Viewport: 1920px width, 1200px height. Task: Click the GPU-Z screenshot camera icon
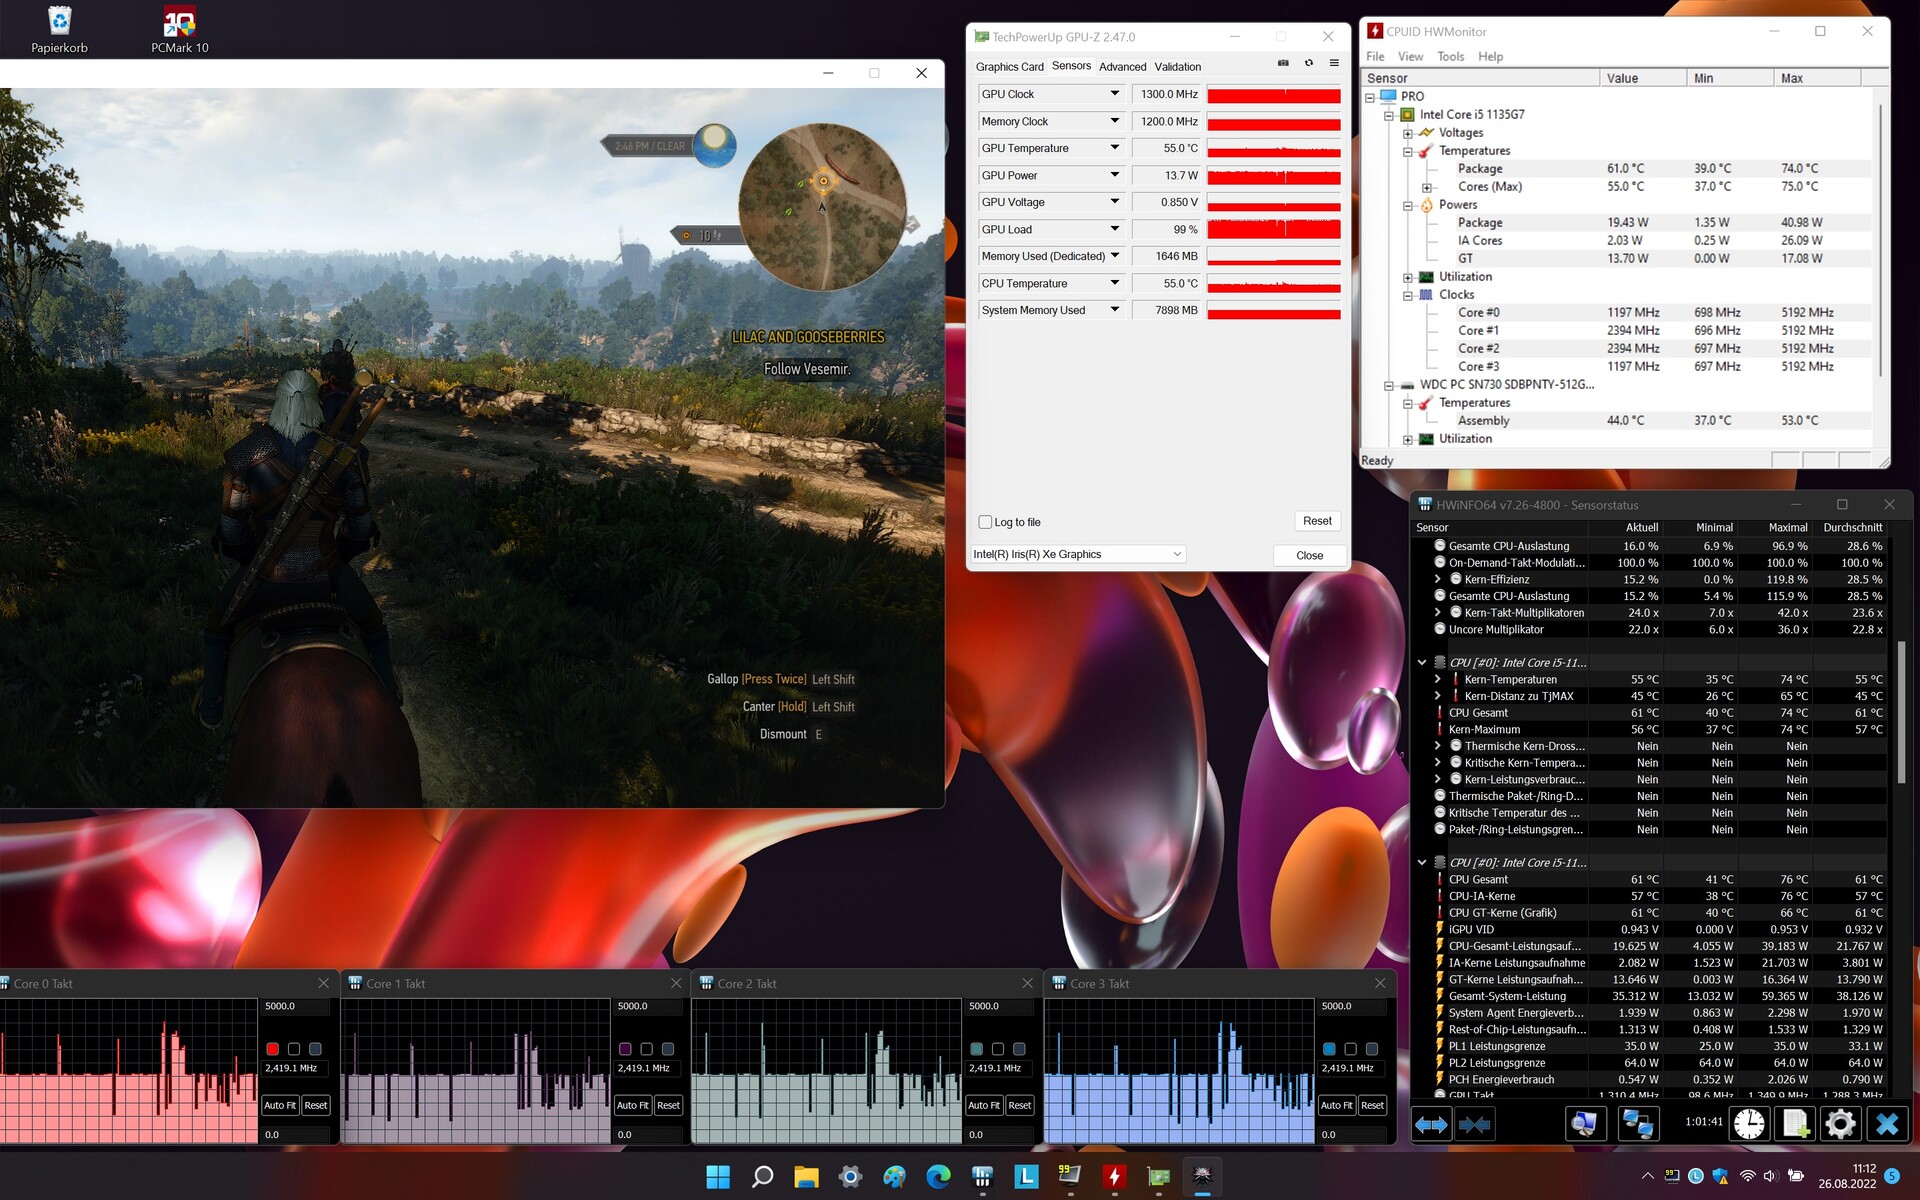pyautogui.click(x=1283, y=63)
